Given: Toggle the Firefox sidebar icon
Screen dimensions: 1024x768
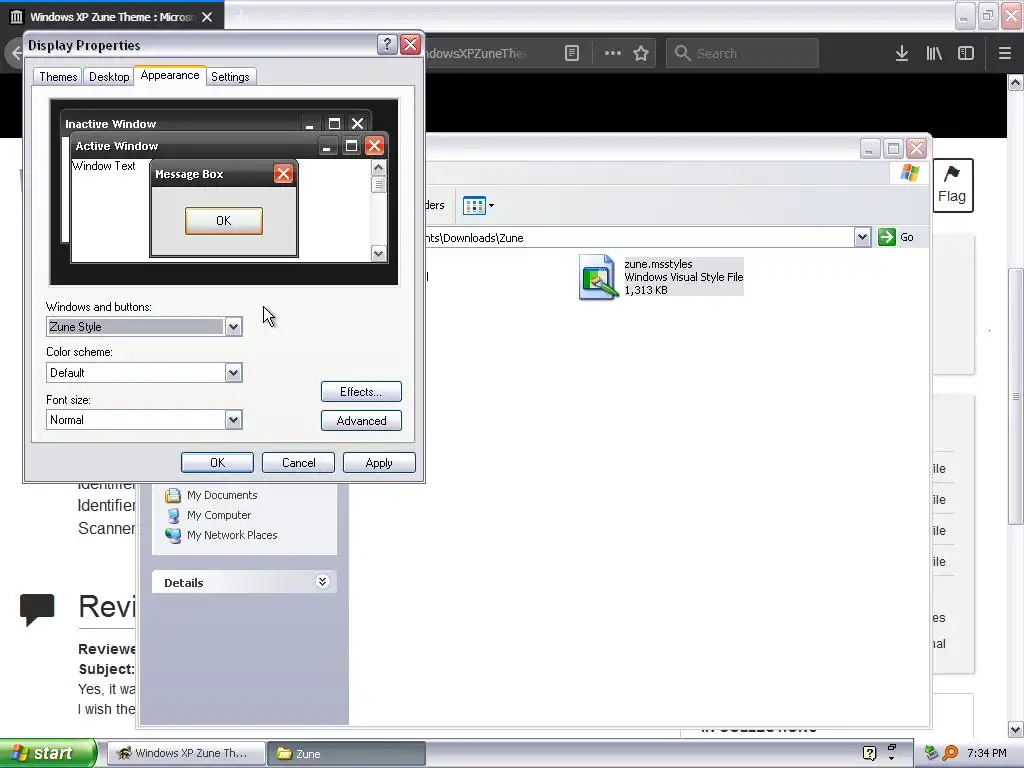Looking at the screenshot, I should 966,54.
